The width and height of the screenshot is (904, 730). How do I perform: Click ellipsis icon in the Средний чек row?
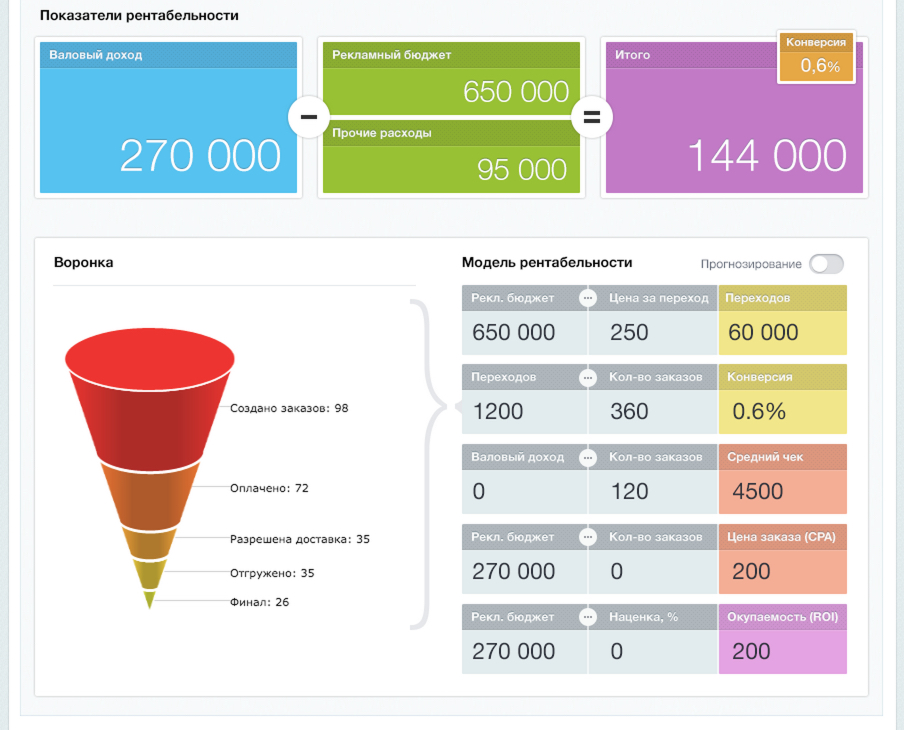(588, 457)
